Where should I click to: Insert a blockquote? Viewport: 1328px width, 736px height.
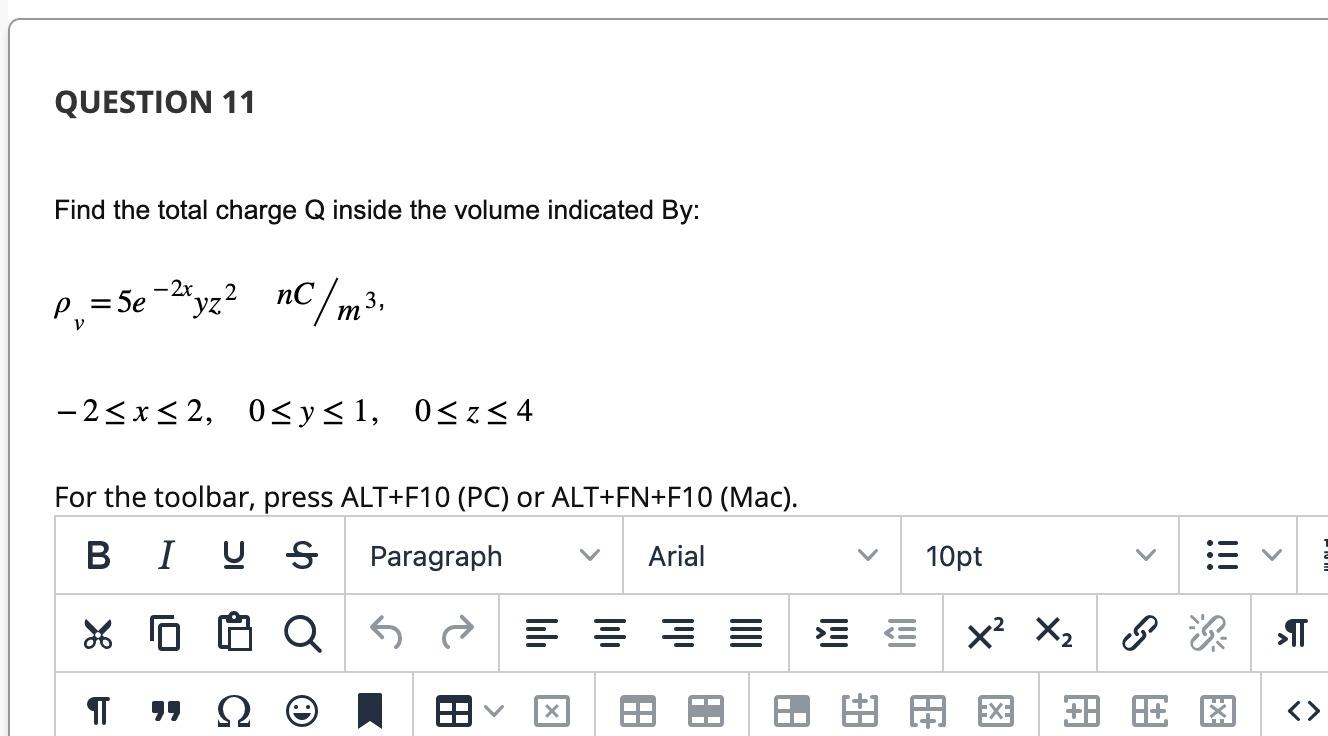point(165,711)
